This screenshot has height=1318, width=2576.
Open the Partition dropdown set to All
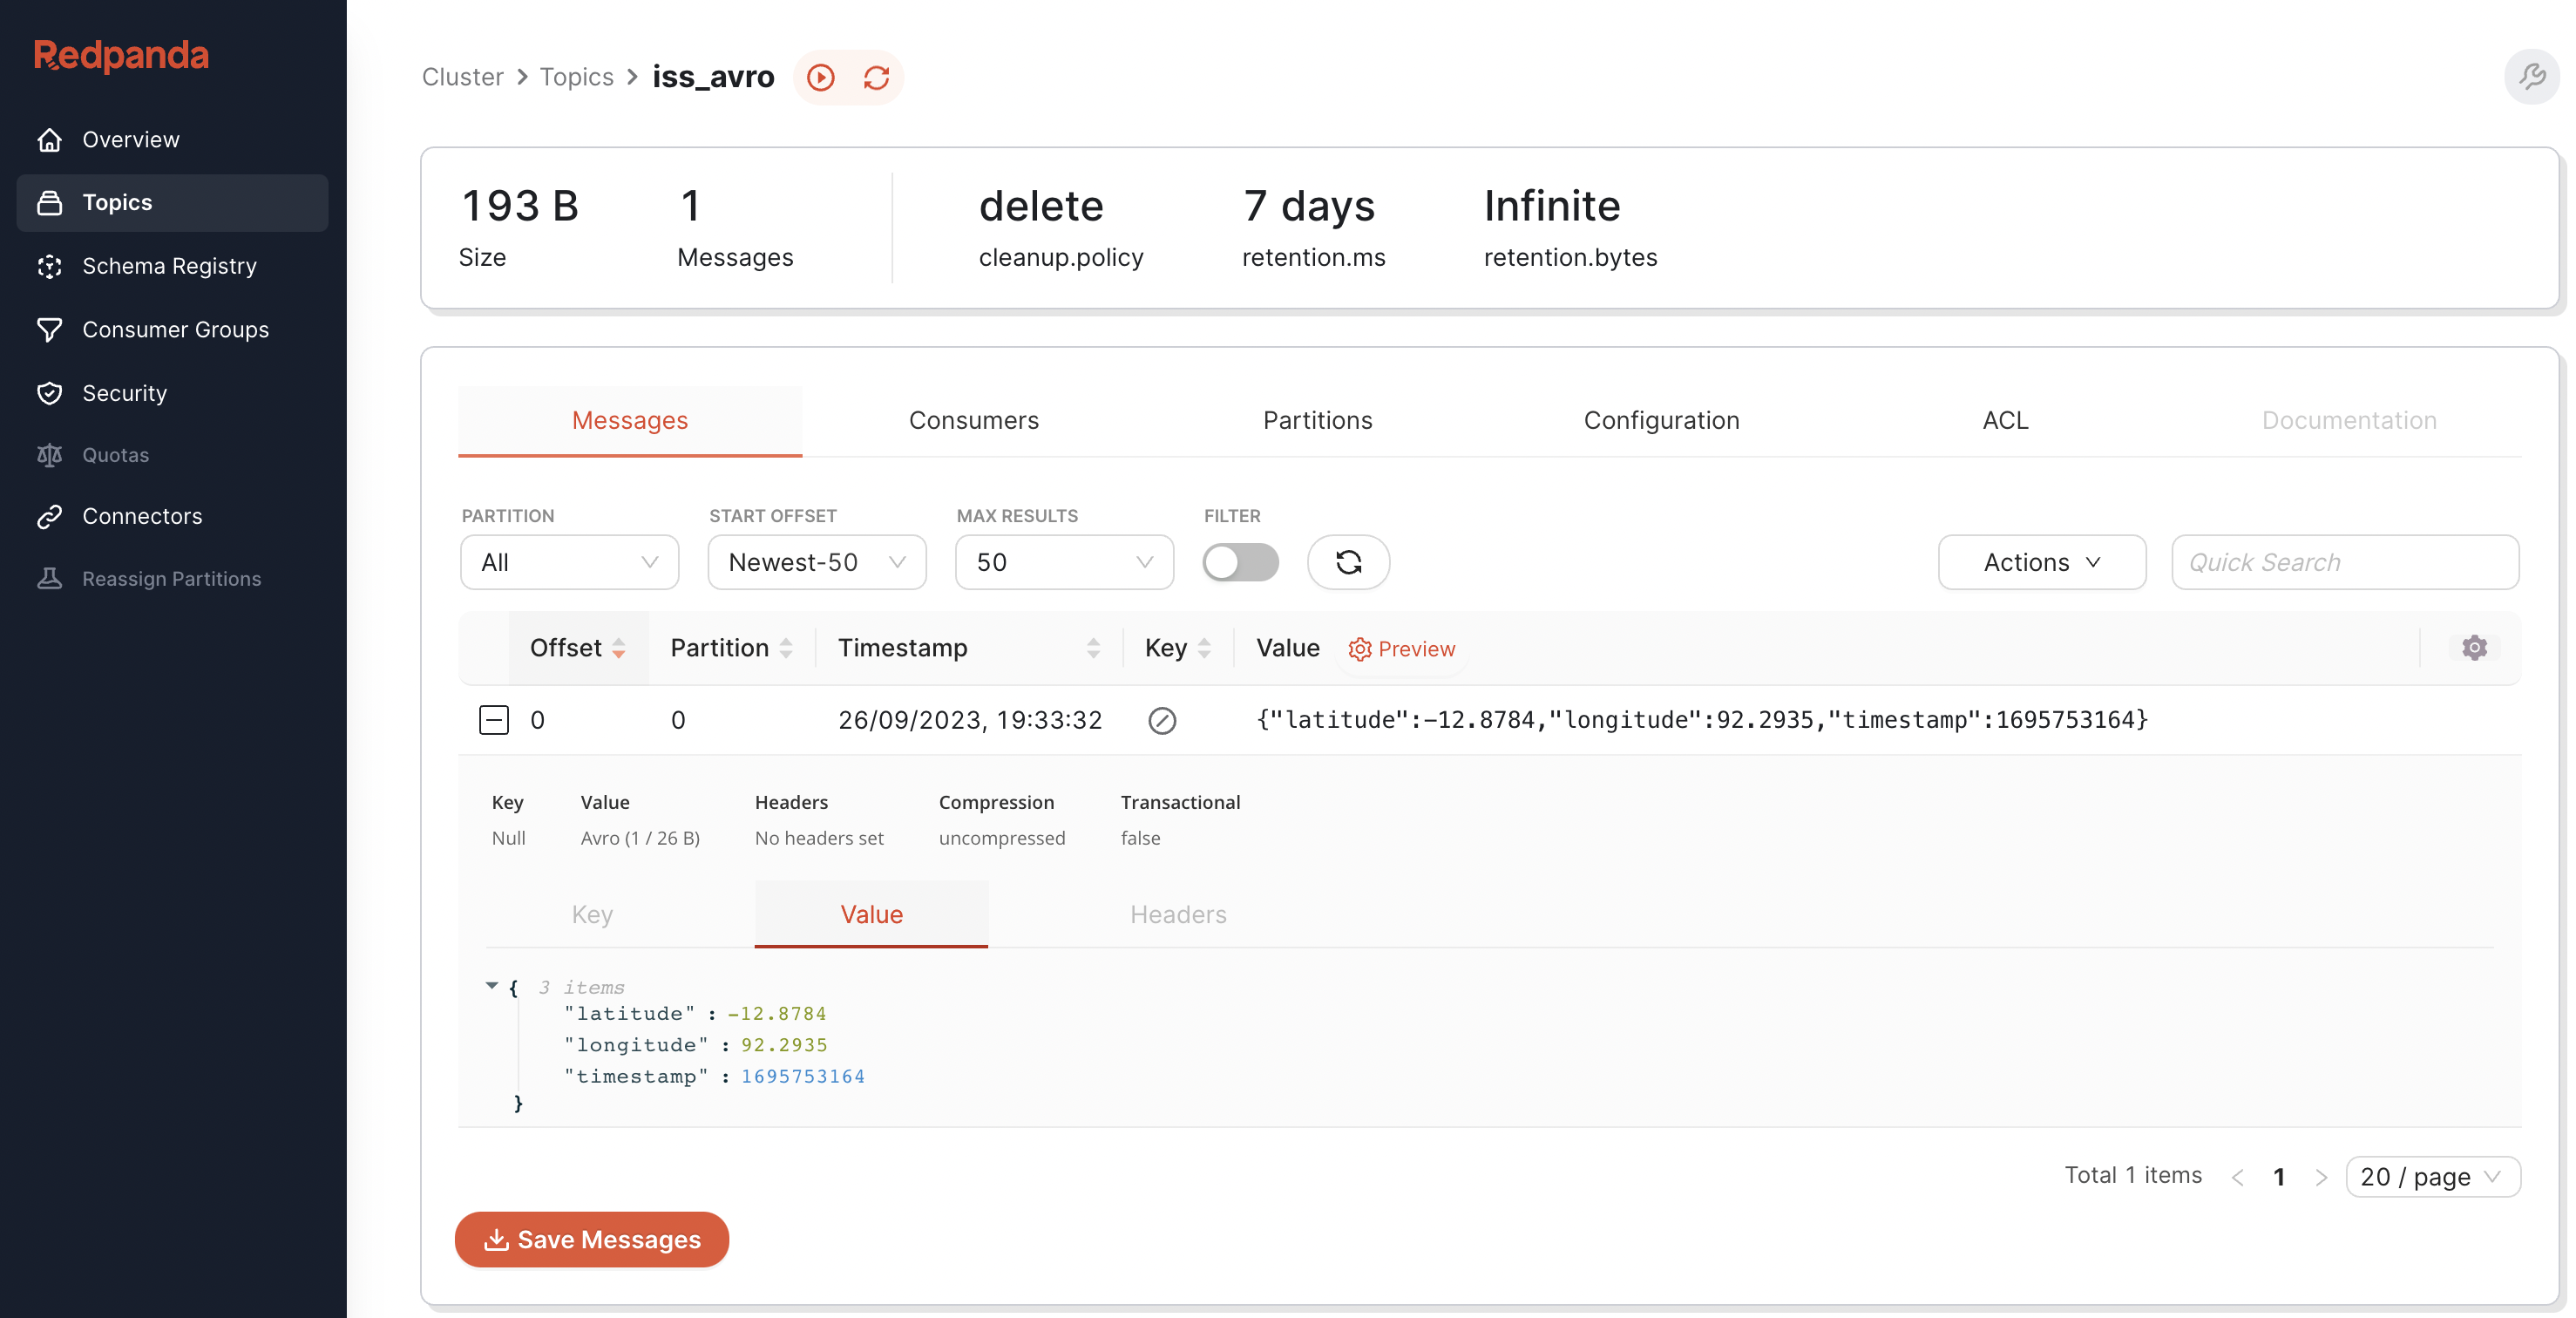click(x=569, y=562)
